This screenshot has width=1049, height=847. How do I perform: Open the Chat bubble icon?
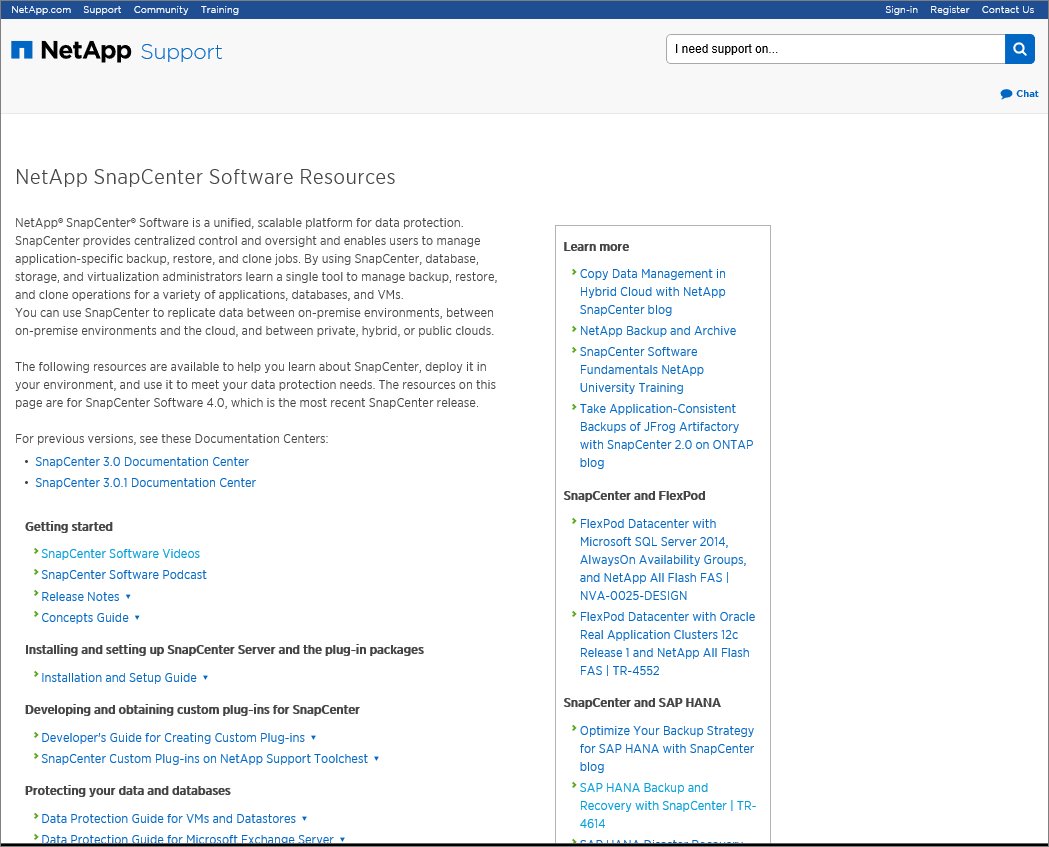point(1006,94)
